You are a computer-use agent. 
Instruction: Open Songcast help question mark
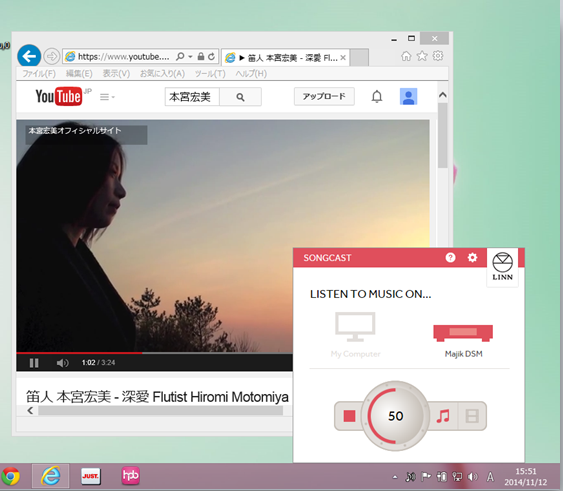tap(450, 257)
